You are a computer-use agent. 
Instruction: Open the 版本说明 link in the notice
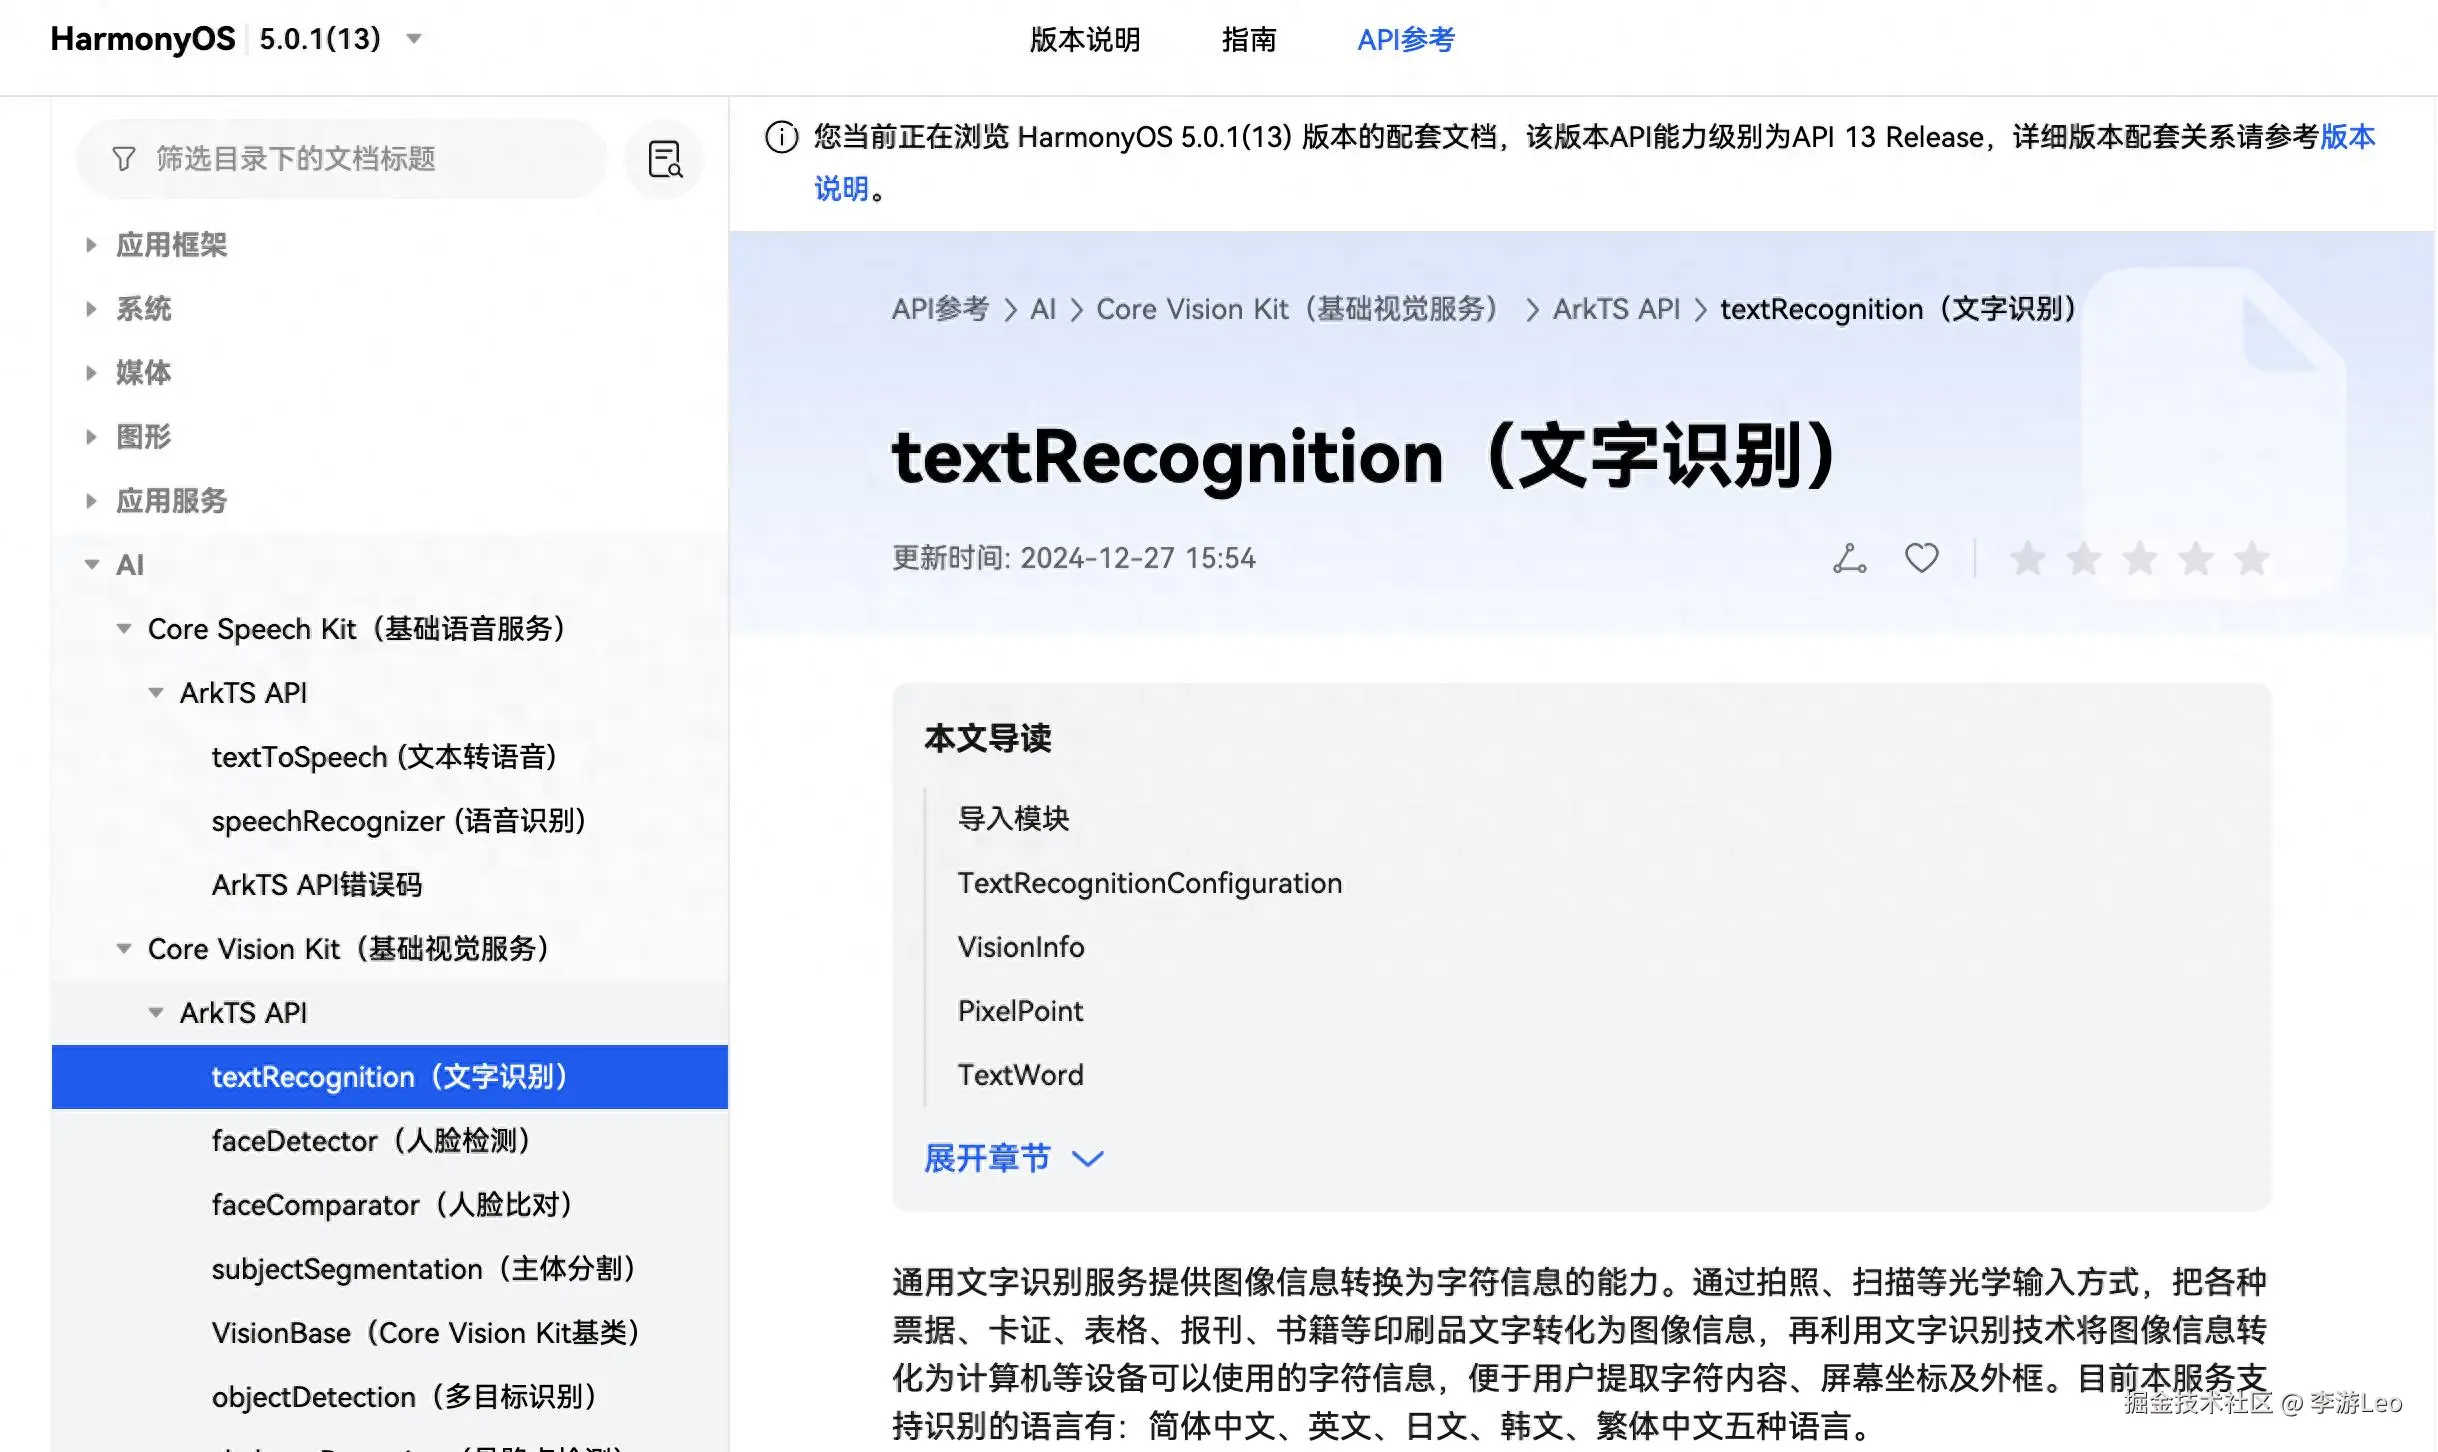[2347, 137]
